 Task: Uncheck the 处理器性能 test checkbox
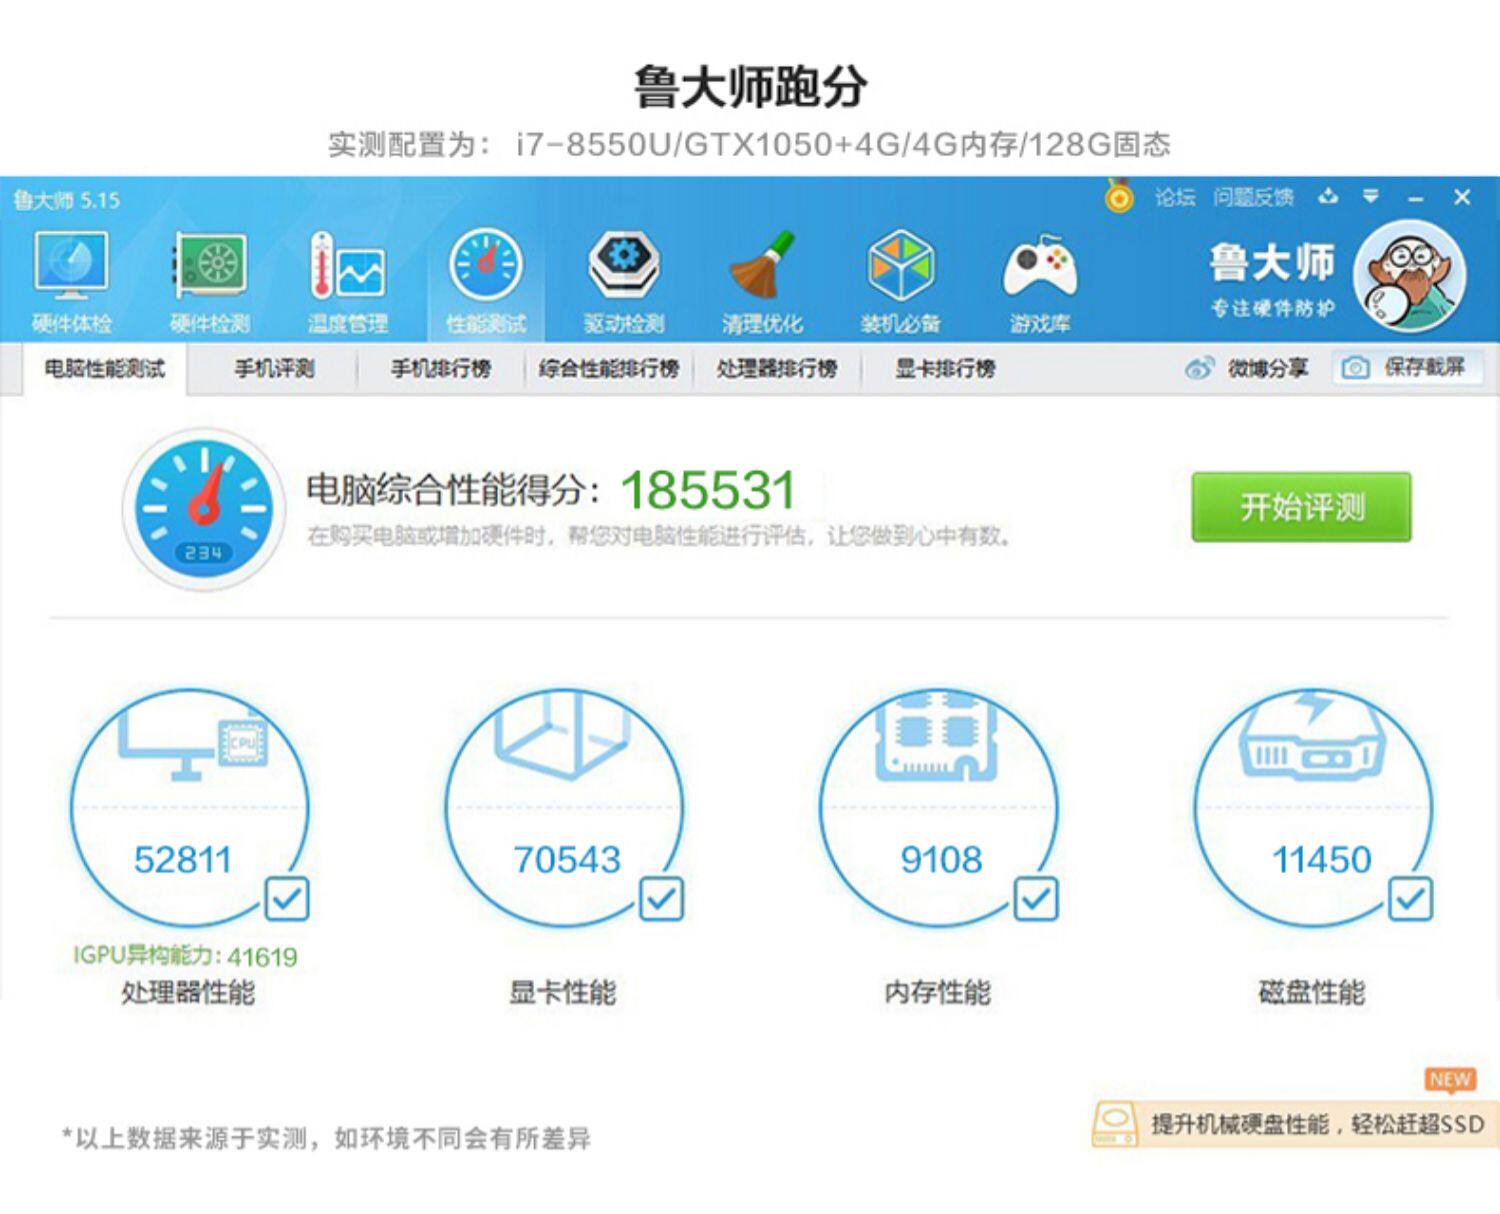pyautogui.click(x=287, y=899)
